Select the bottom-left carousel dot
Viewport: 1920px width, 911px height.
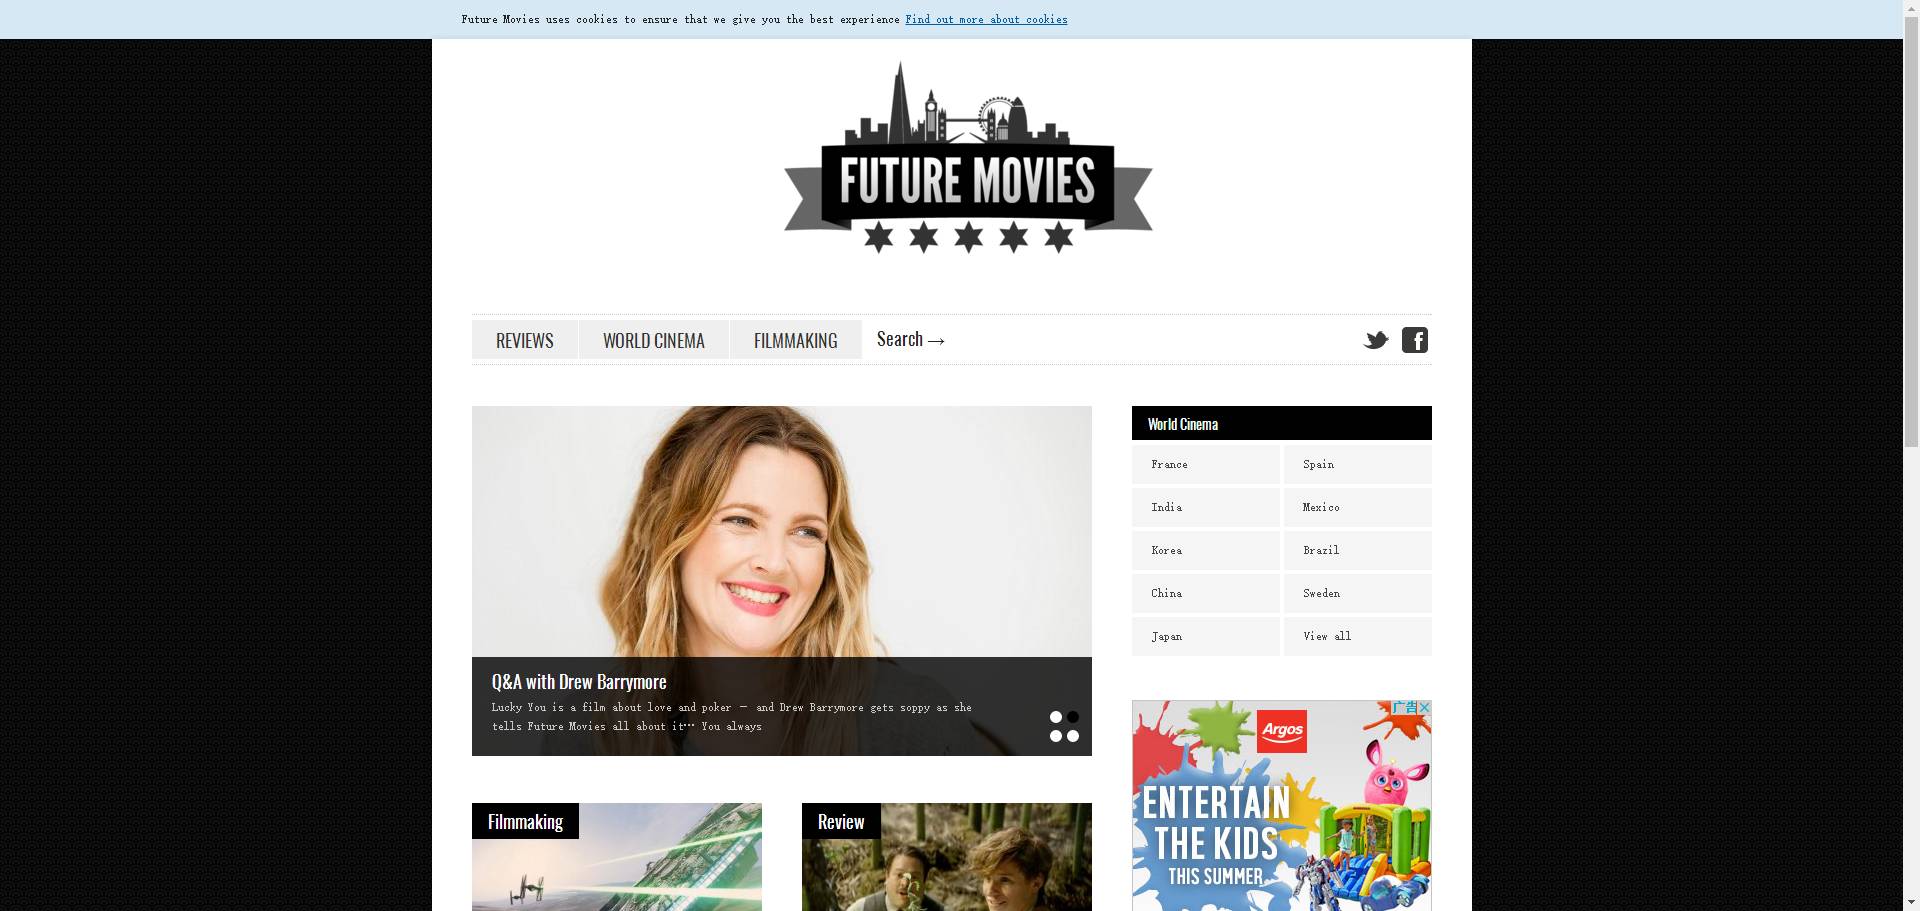click(1056, 736)
